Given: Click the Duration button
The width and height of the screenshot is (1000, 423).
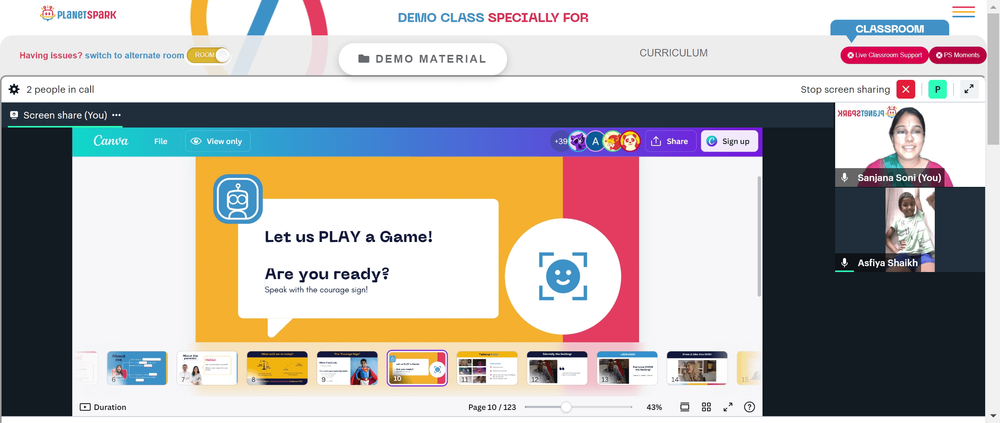Looking at the screenshot, I should pyautogui.click(x=103, y=407).
